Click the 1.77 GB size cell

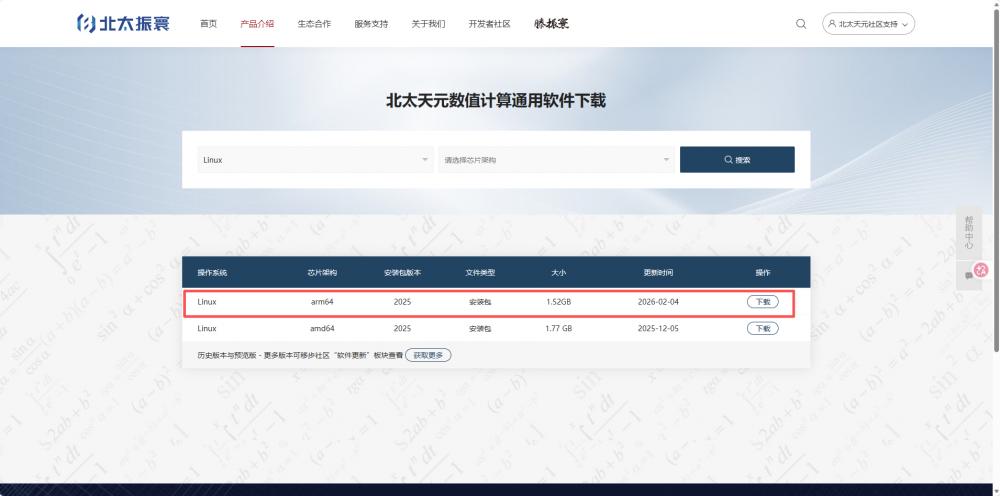click(559, 328)
